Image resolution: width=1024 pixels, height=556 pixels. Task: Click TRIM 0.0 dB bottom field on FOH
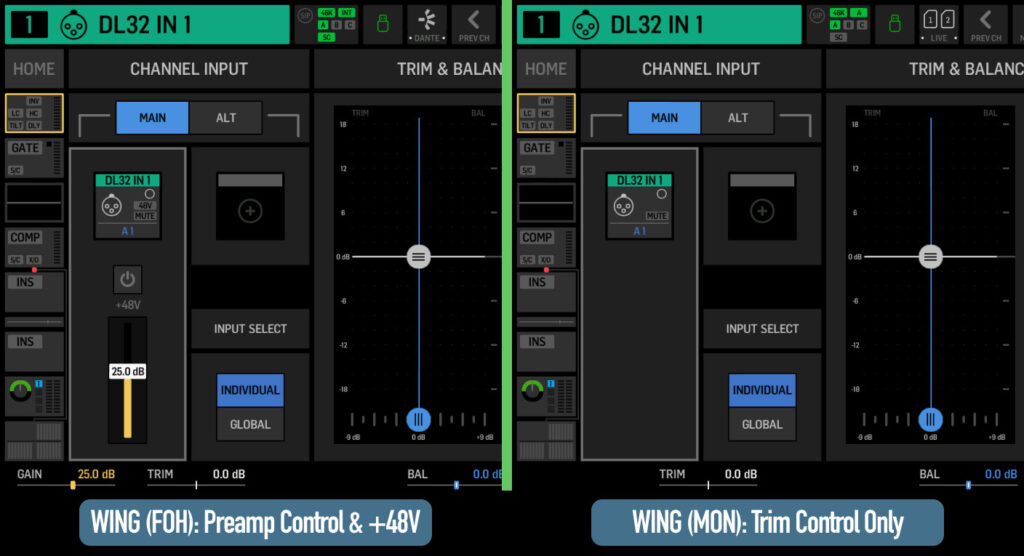(196, 478)
